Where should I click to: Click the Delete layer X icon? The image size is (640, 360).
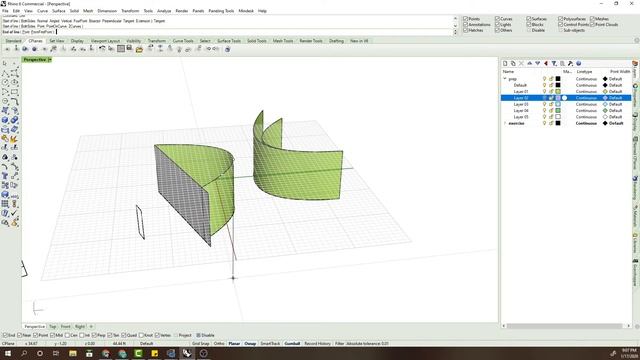point(521,64)
